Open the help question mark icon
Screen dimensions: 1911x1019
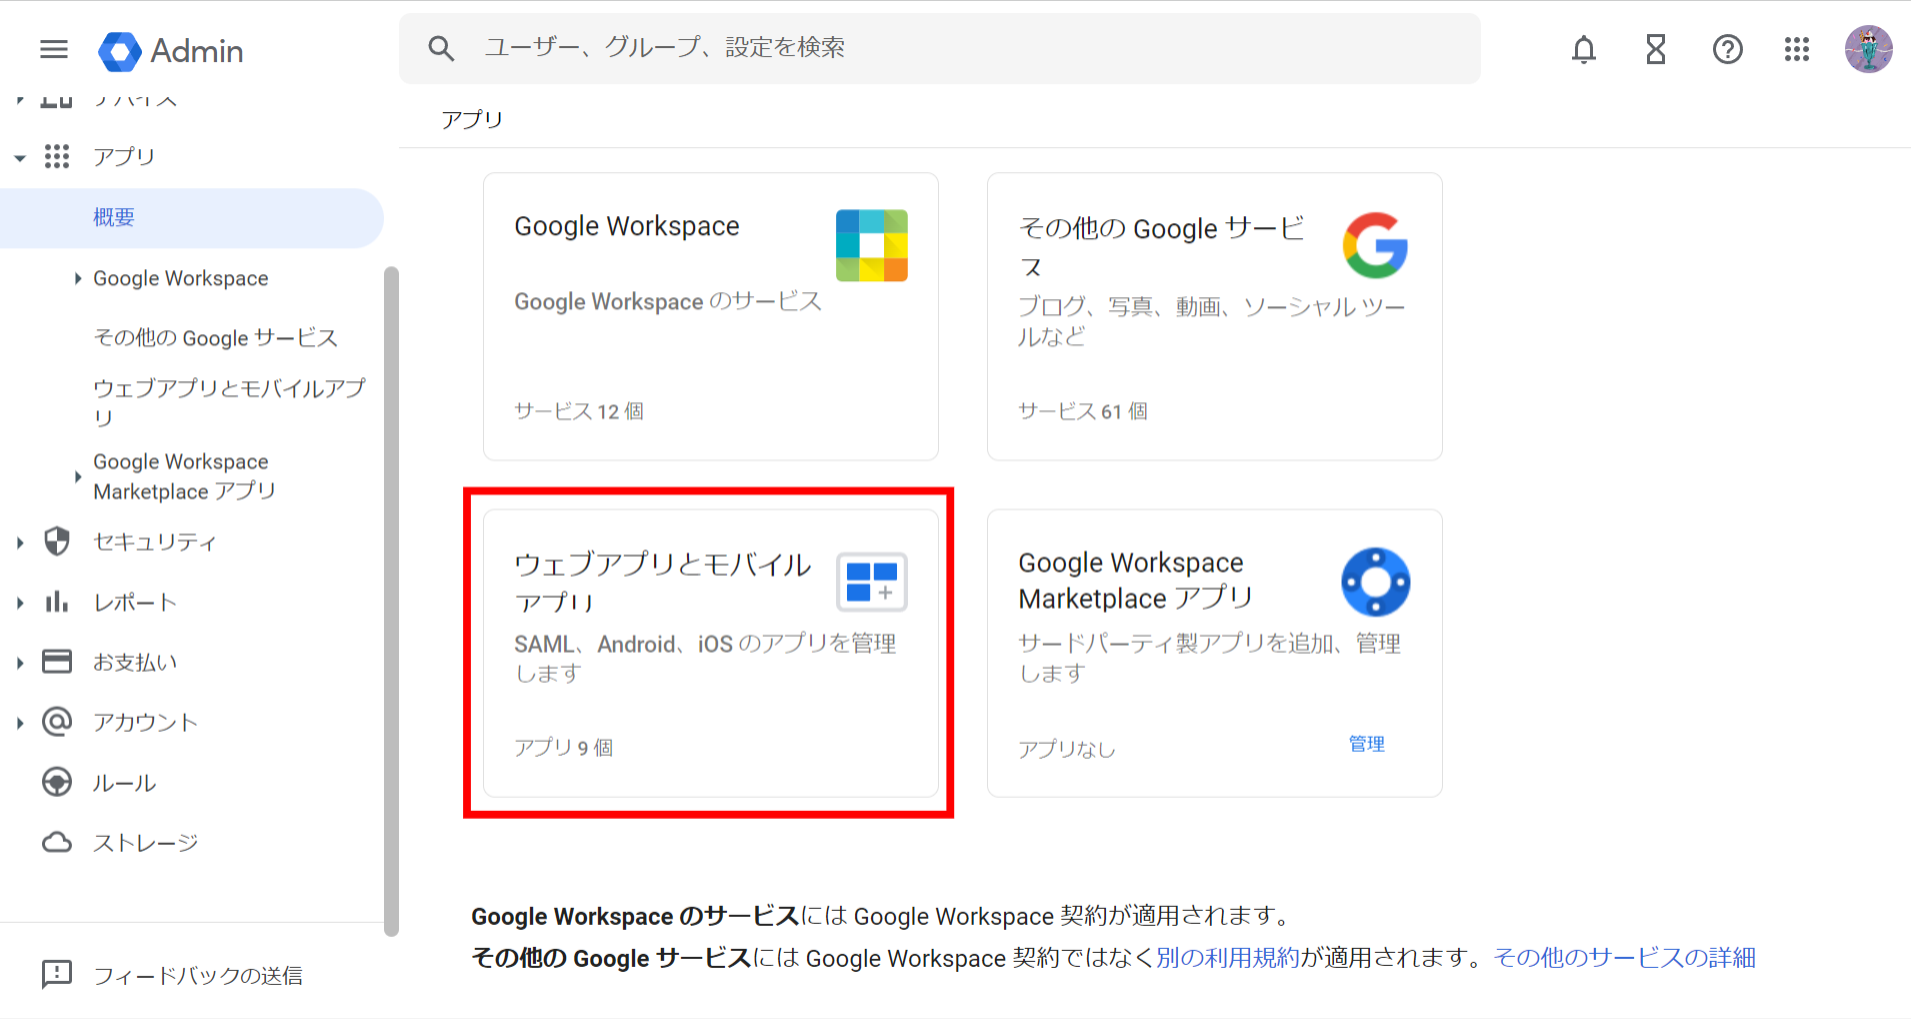coord(1728,49)
